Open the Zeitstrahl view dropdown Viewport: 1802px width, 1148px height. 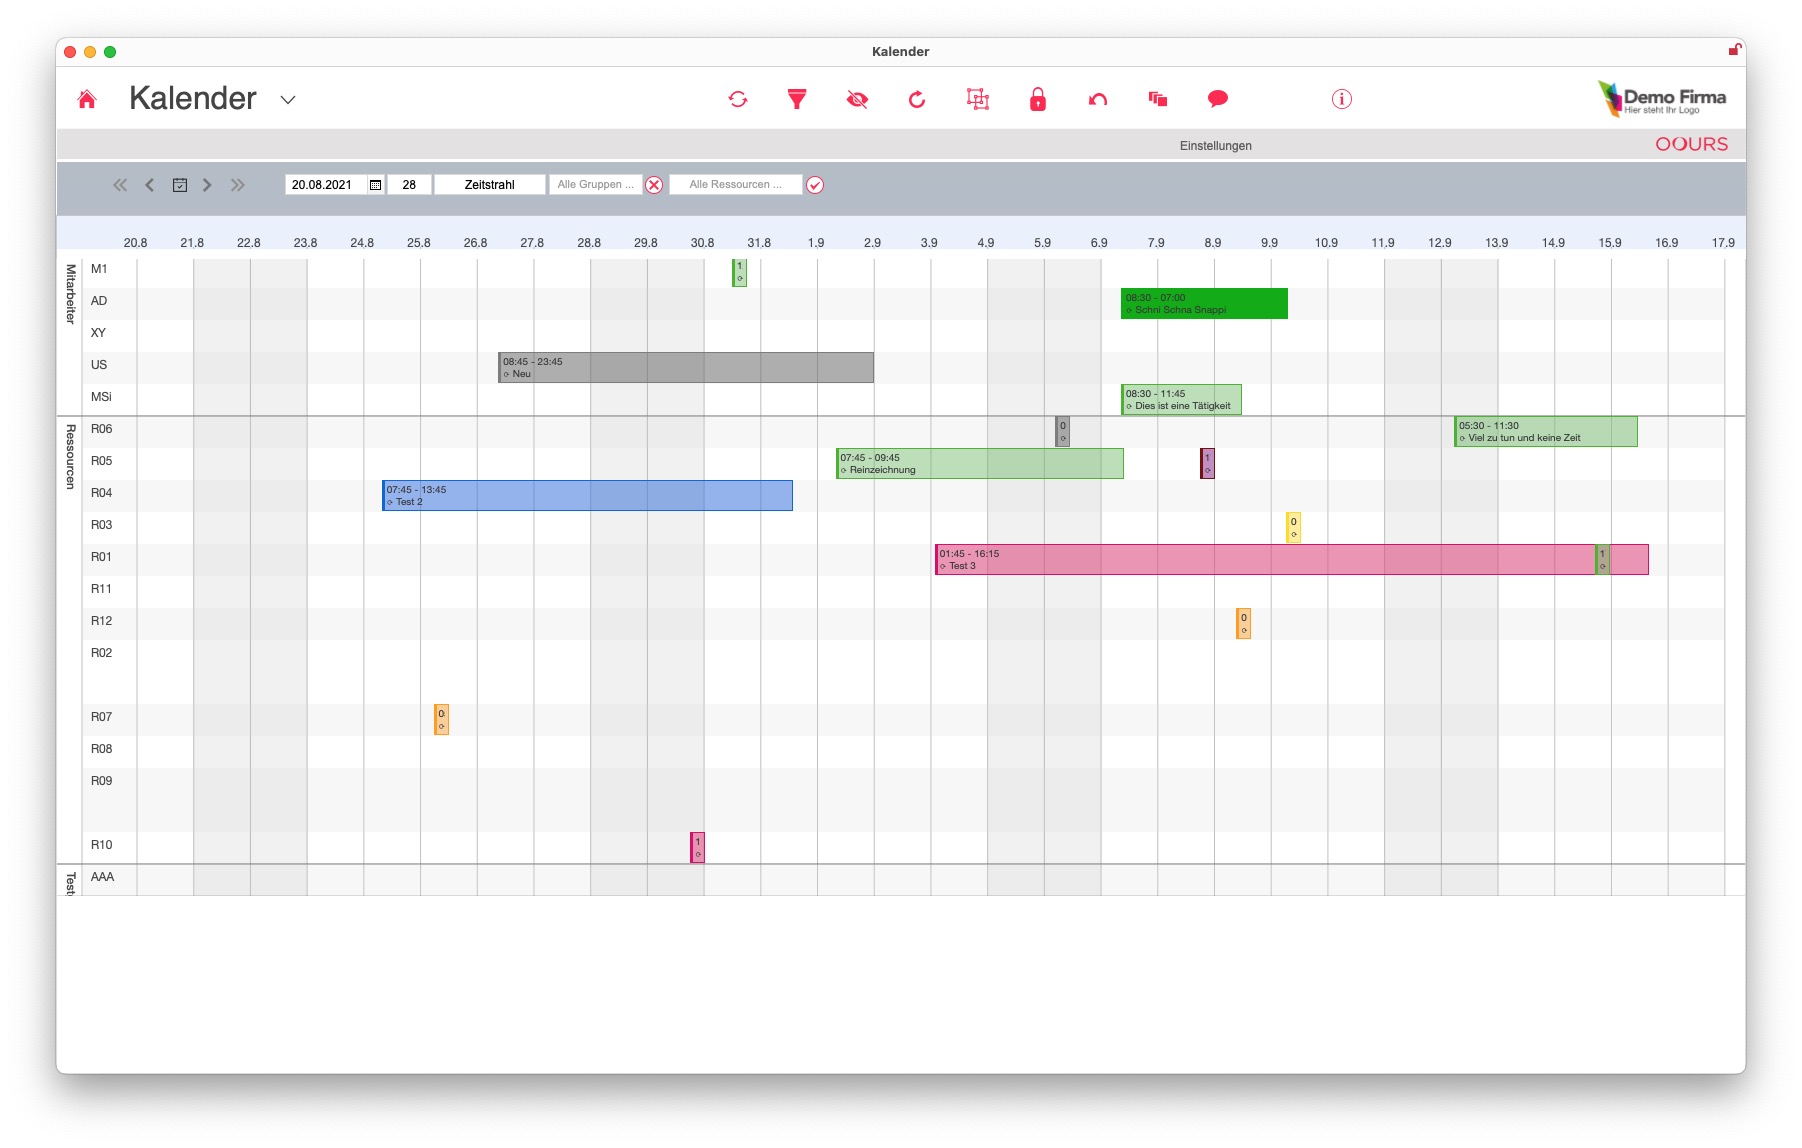coord(490,185)
